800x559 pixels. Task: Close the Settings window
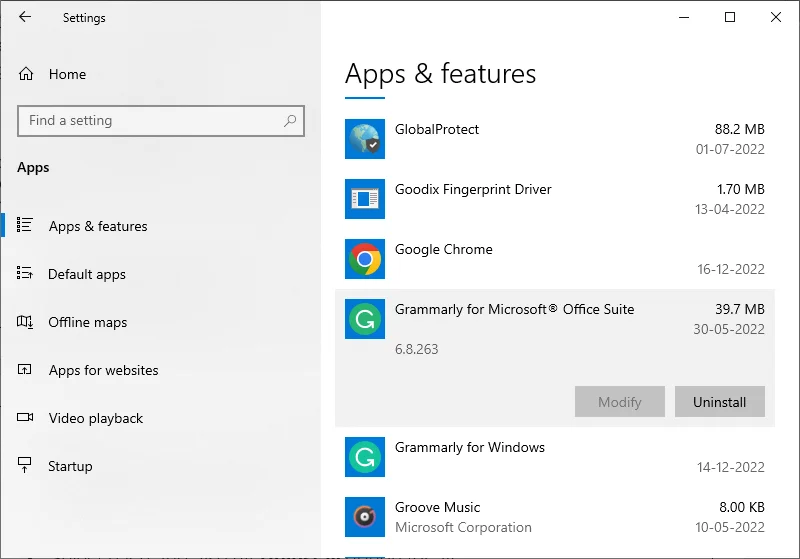click(x=776, y=17)
